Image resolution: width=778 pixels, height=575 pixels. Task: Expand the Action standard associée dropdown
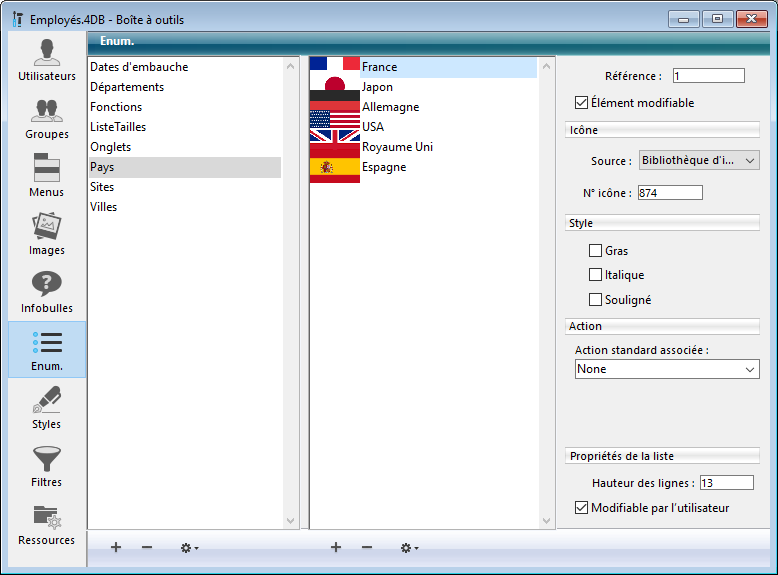667,369
